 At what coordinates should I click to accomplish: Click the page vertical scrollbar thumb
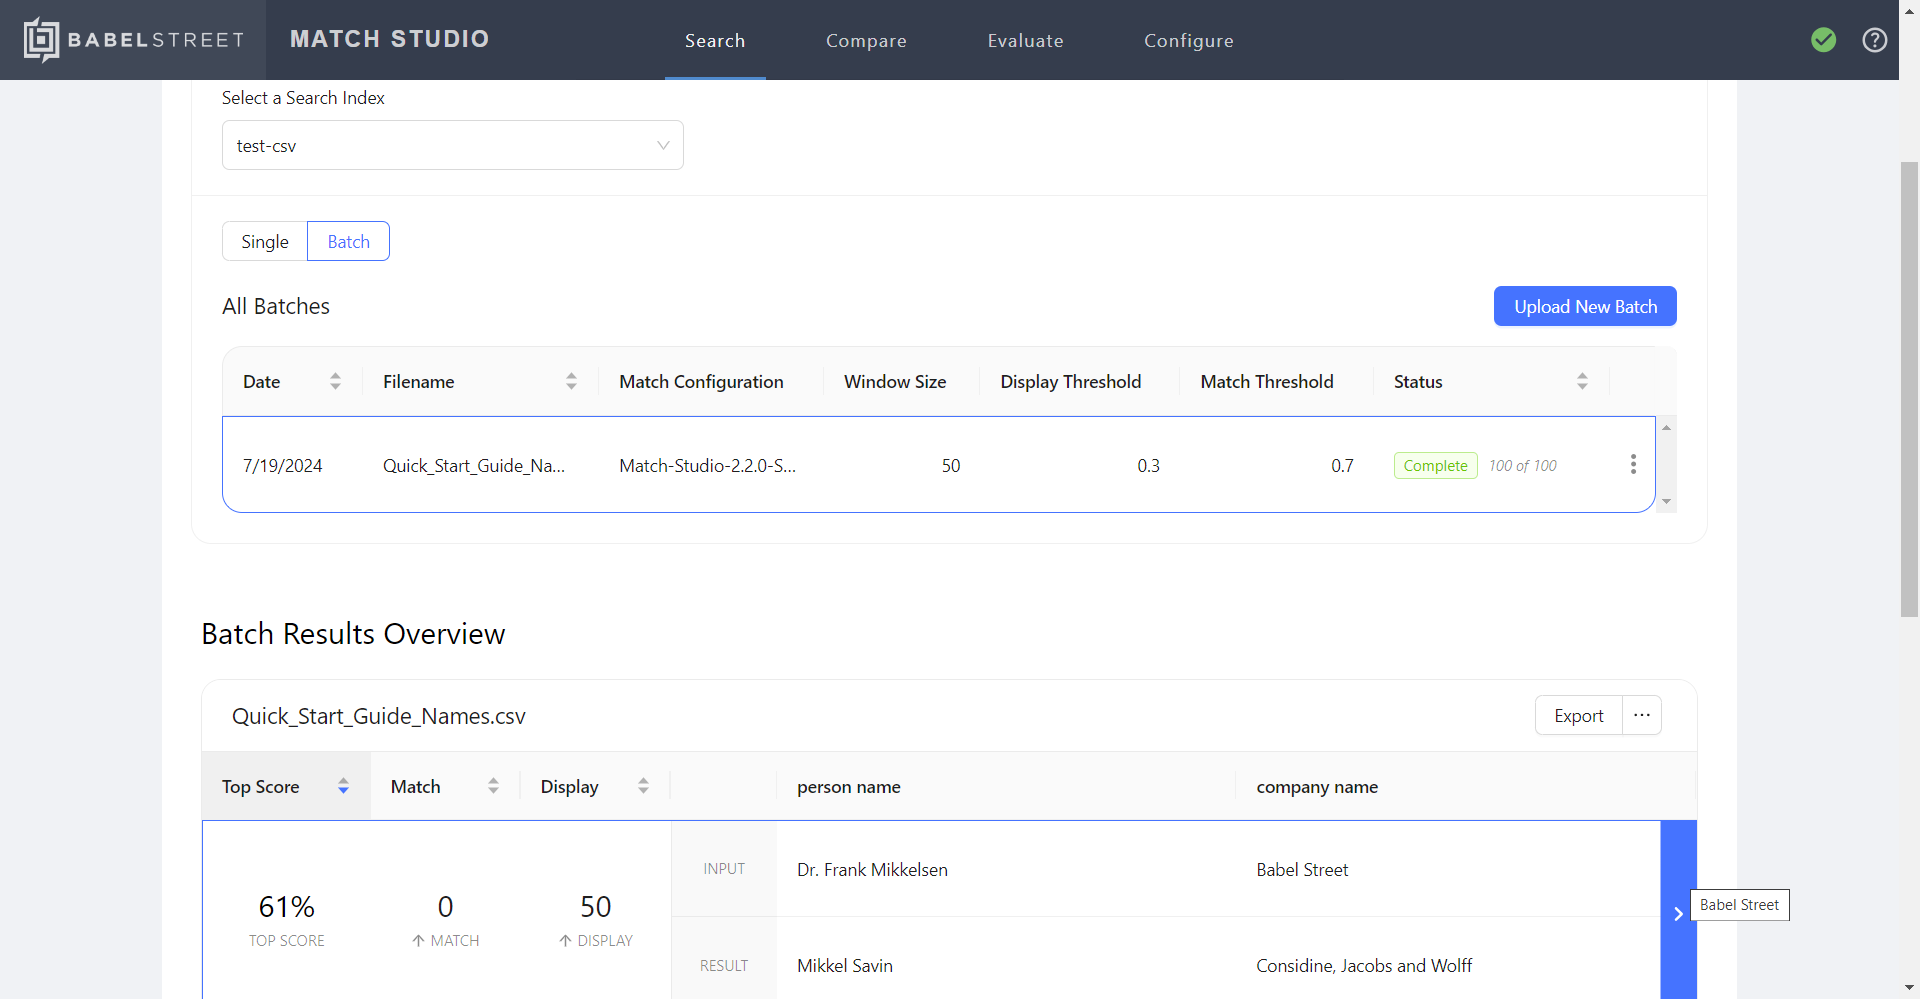1909,388
